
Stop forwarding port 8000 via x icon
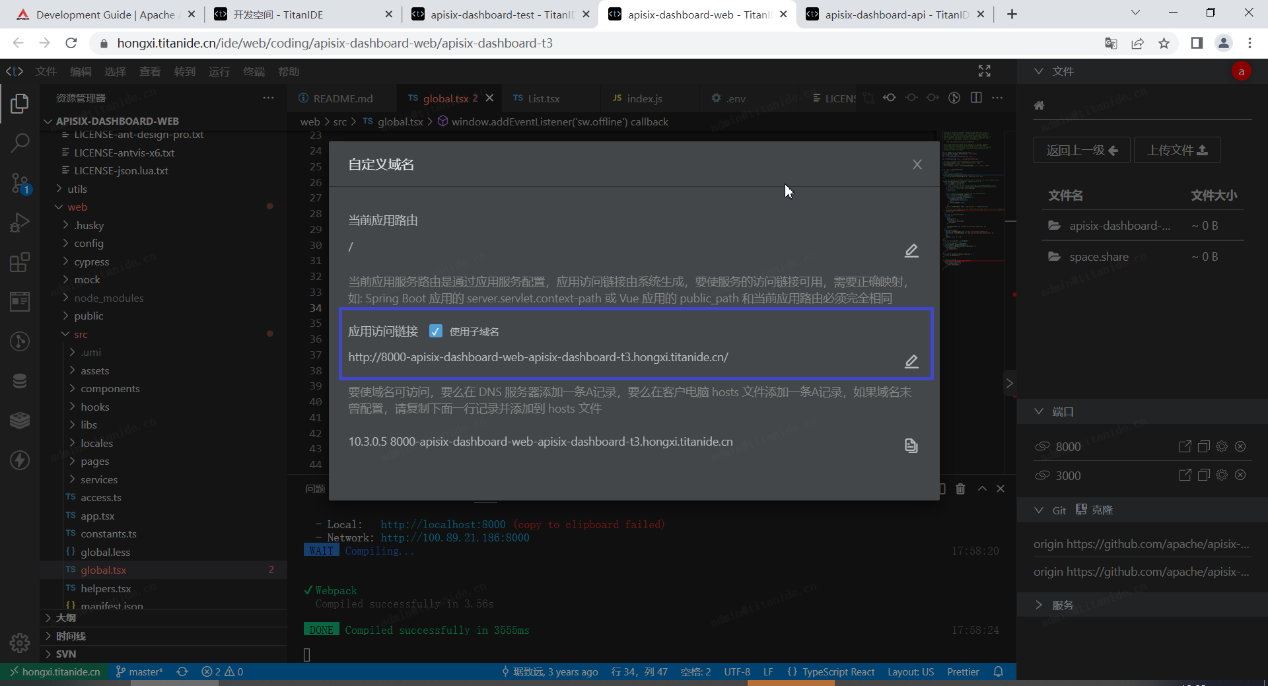point(1240,446)
